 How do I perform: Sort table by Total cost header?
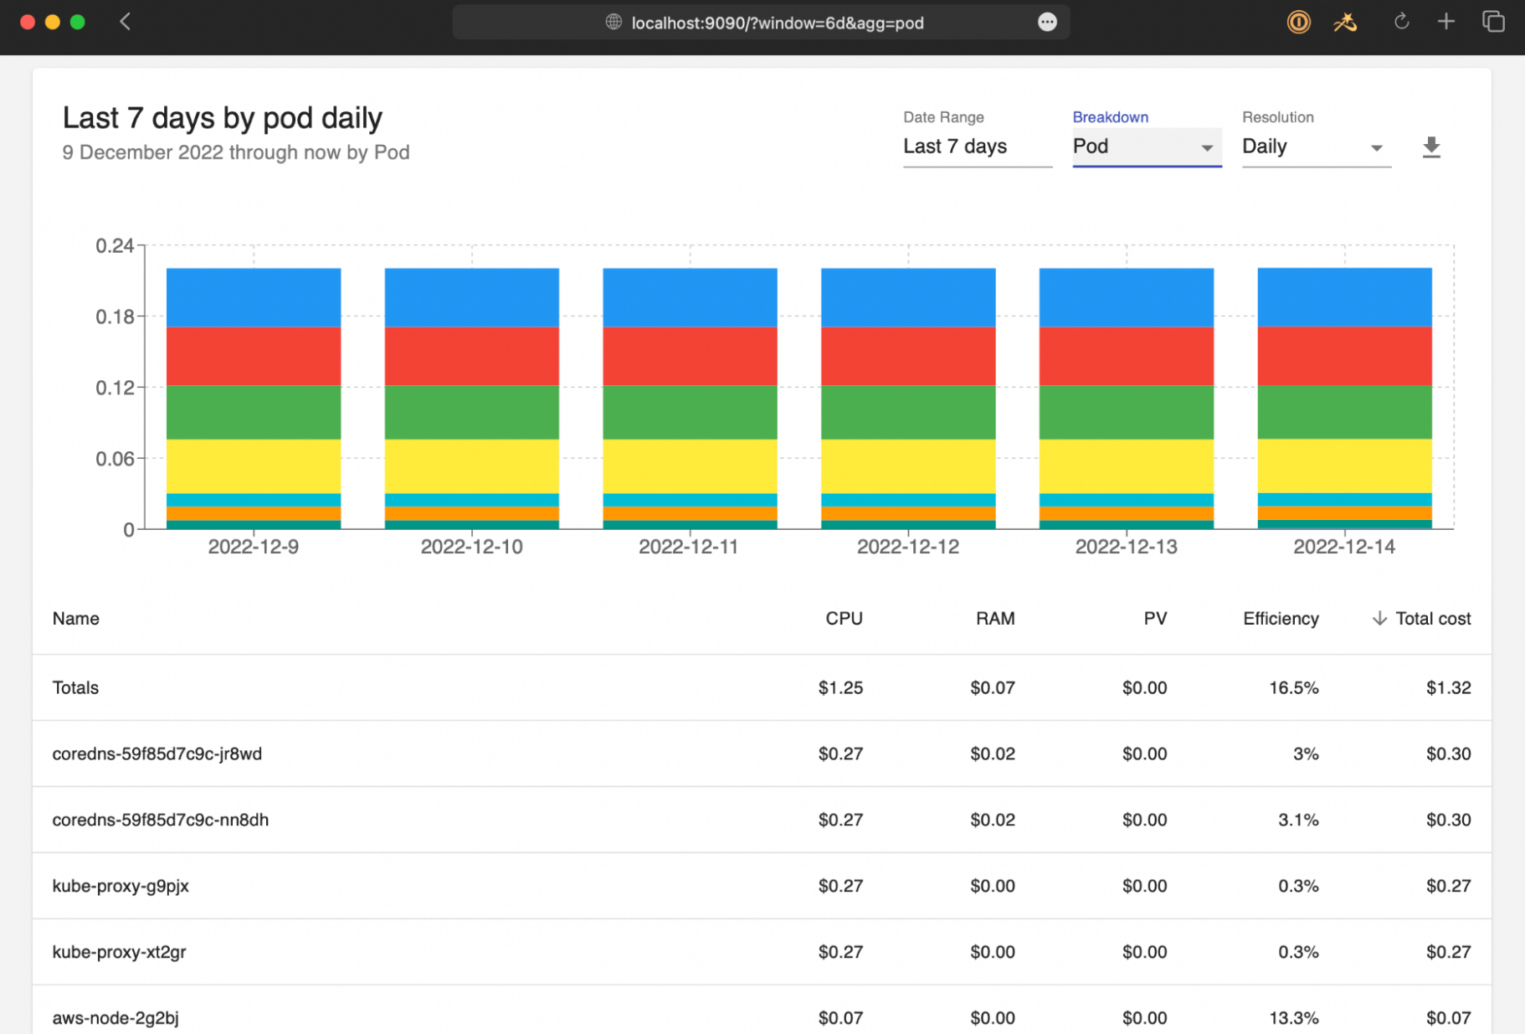click(1433, 618)
